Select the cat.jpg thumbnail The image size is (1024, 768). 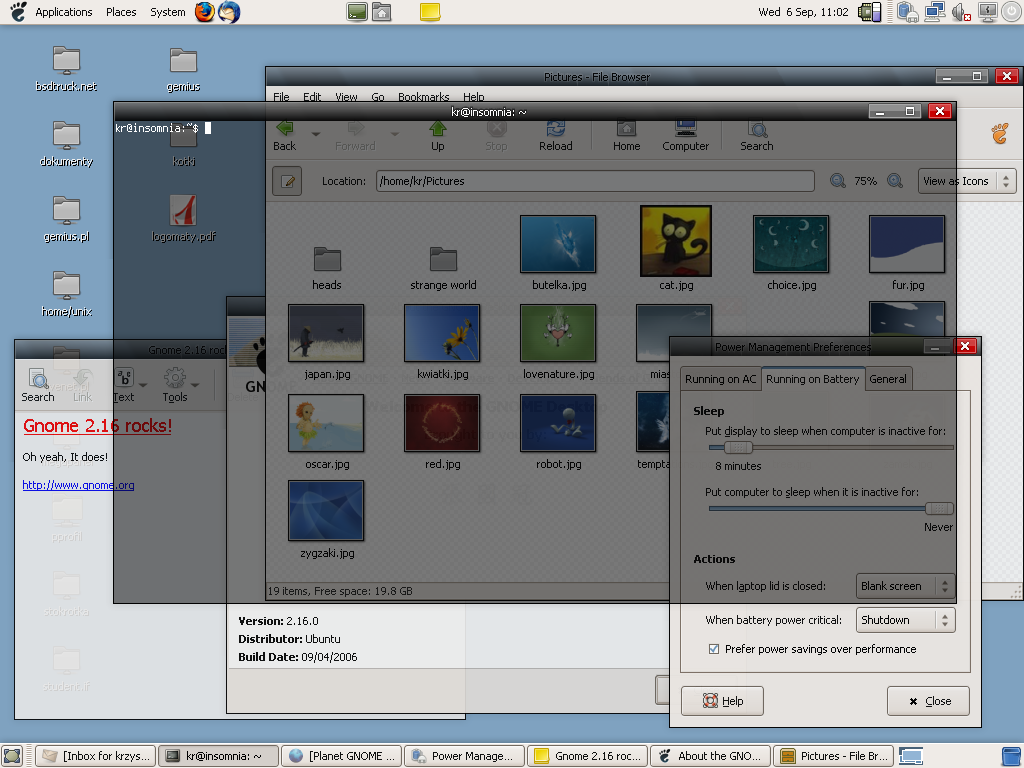click(x=676, y=241)
